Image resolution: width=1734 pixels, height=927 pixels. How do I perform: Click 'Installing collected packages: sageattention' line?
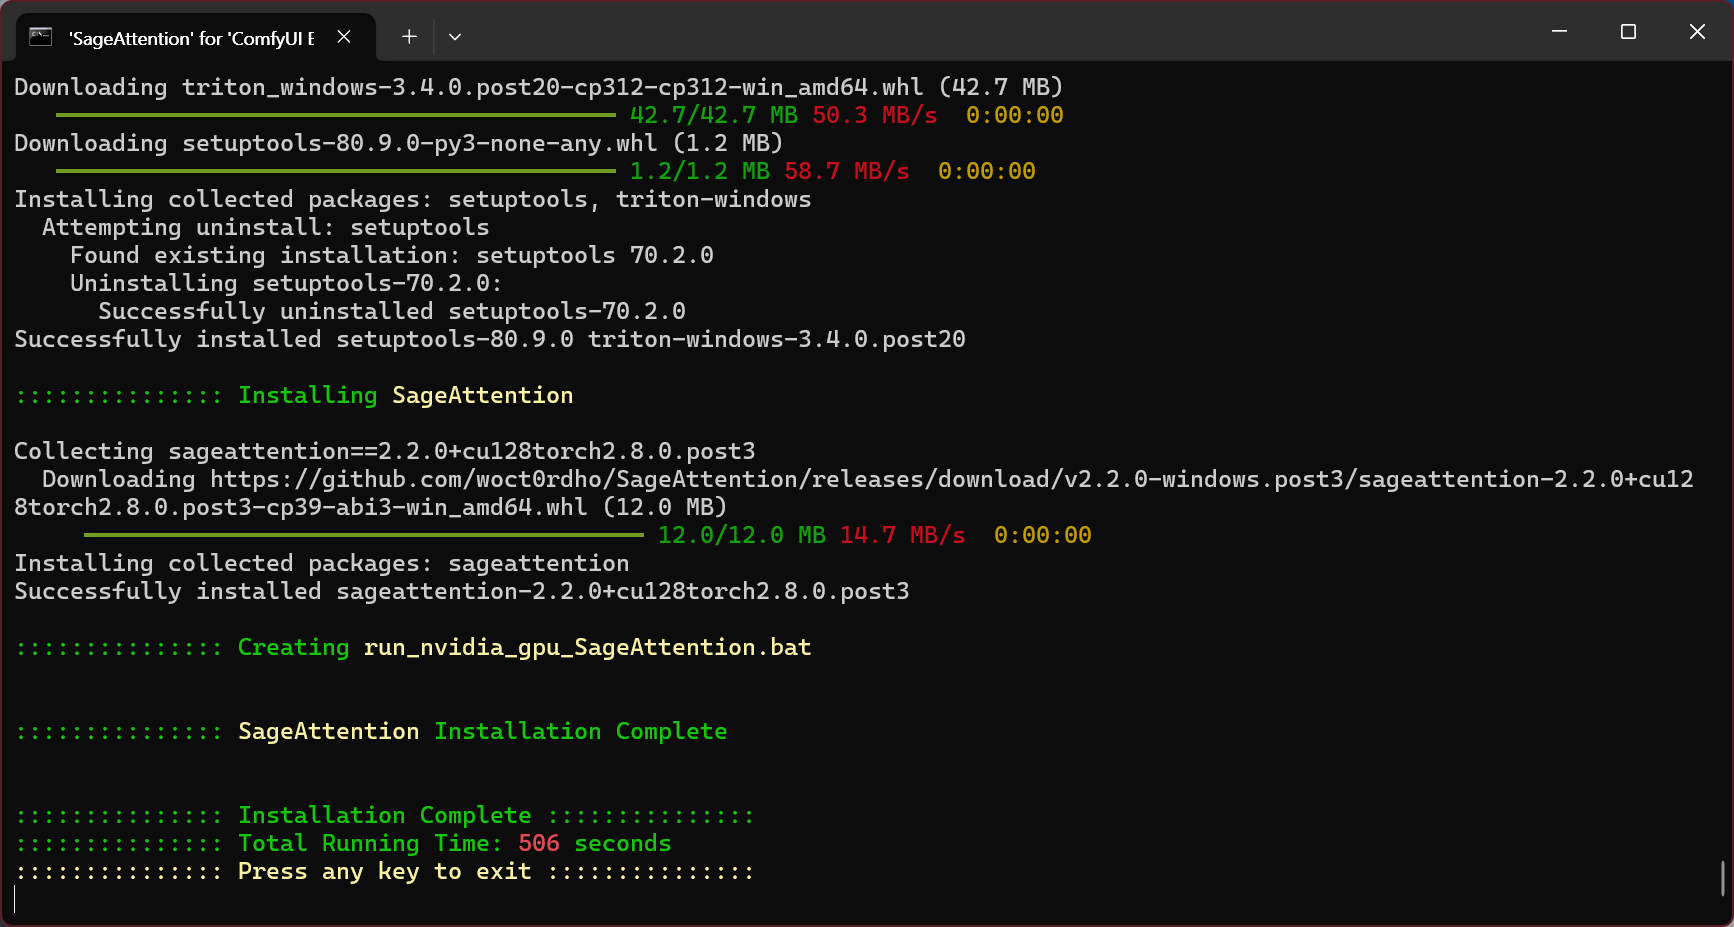(x=321, y=563)
